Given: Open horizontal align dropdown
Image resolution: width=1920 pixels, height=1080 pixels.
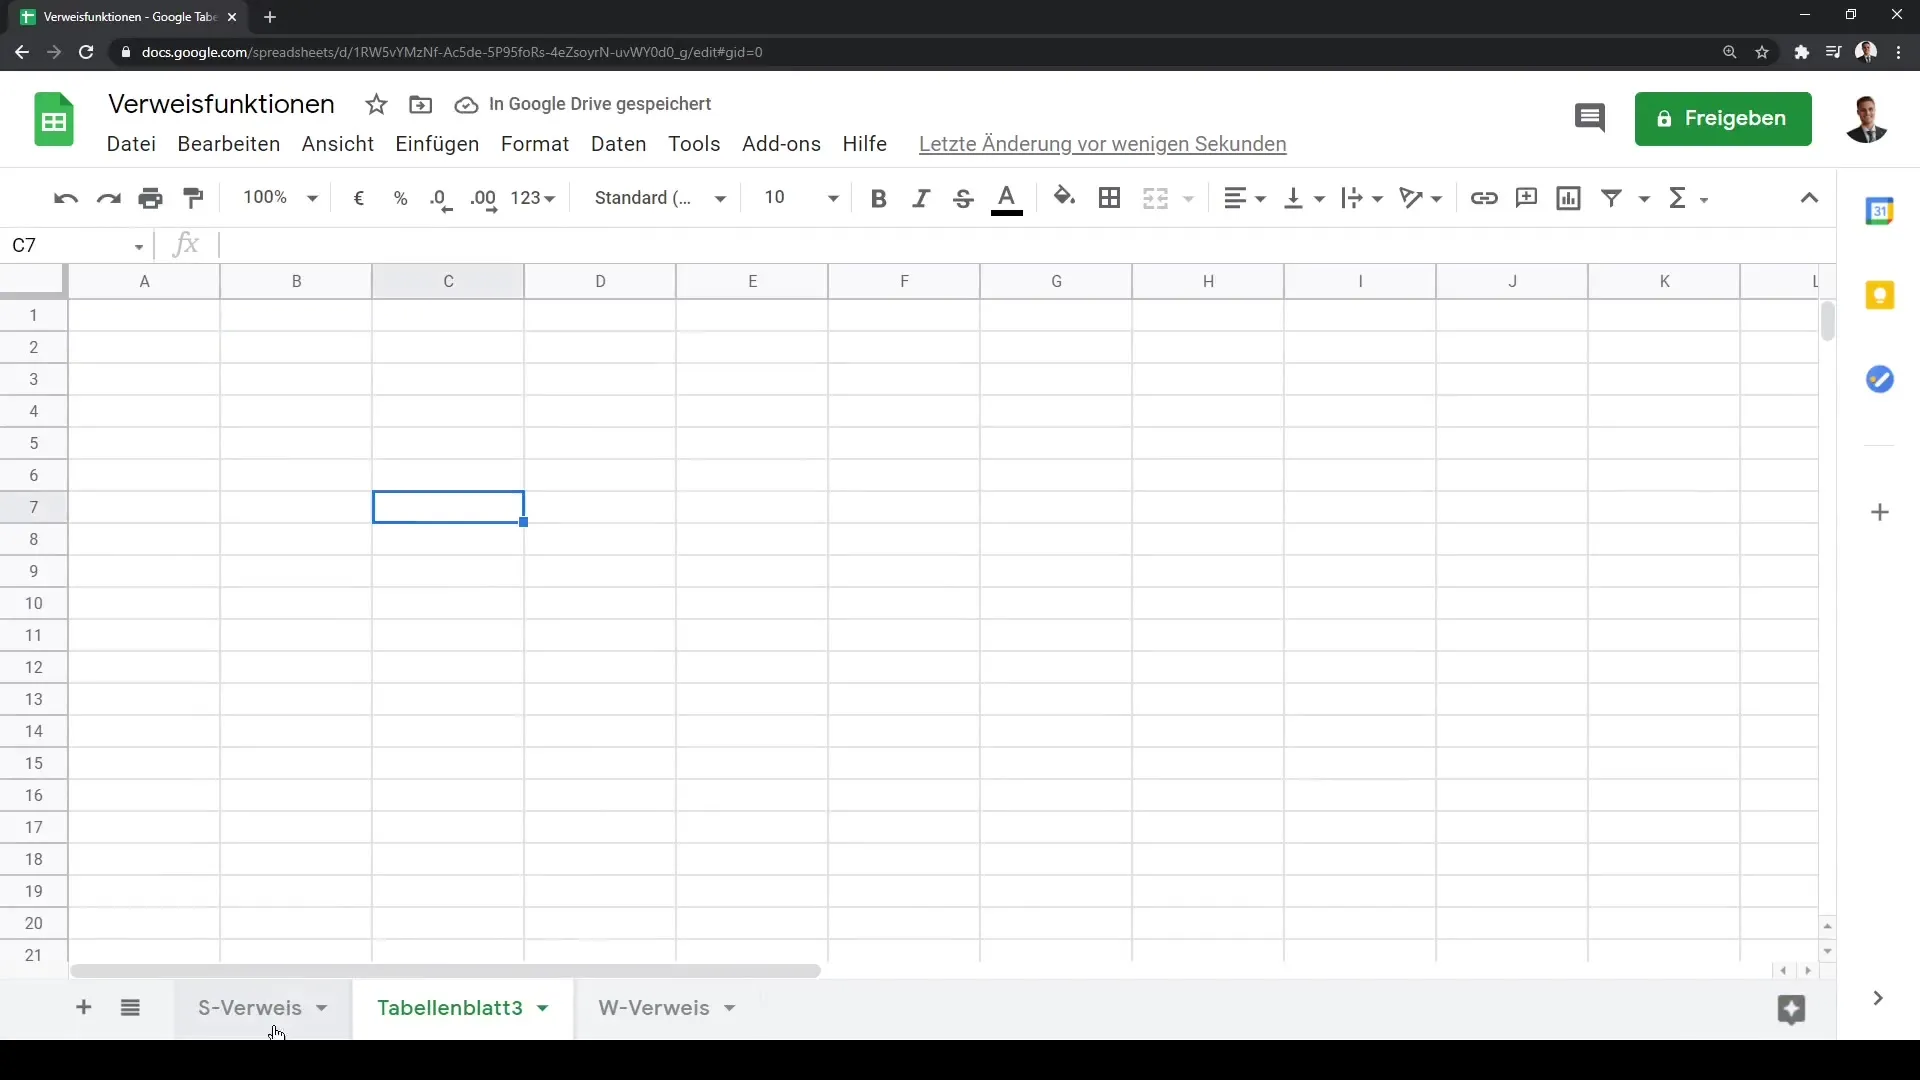Looking at the screenshot, I should pyautogui.click(x=1245, y=198).
